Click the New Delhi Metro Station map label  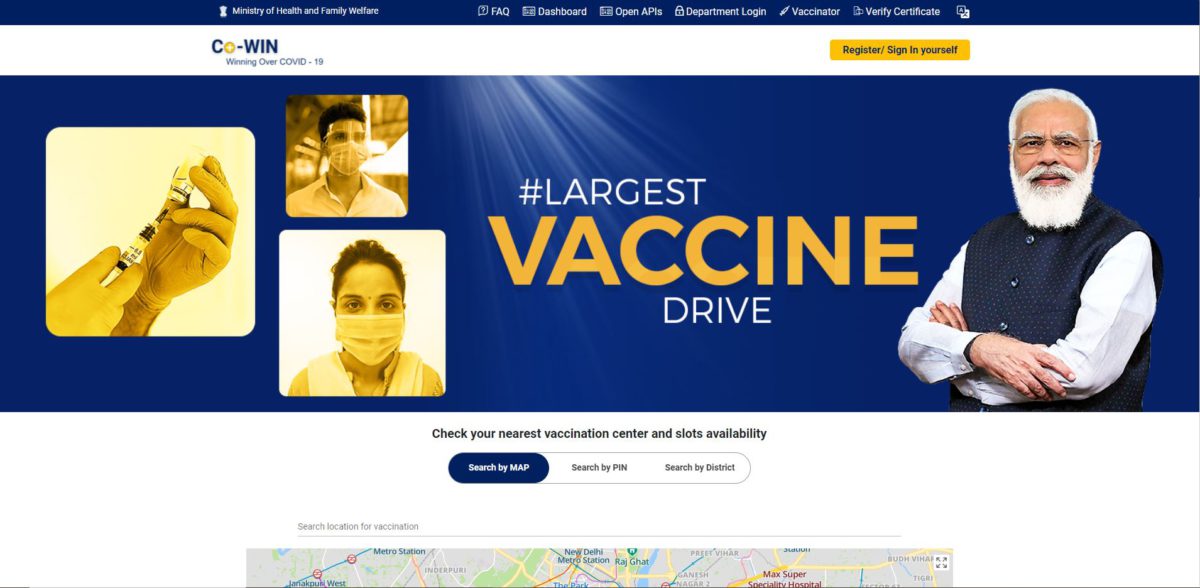tap(584, 556)
